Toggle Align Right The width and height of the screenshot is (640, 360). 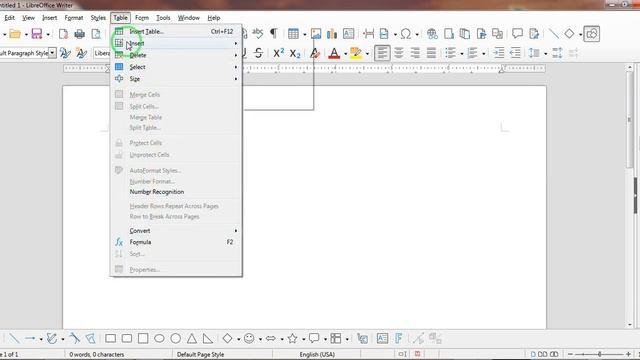pyautogui.click(x=415, y=53)
